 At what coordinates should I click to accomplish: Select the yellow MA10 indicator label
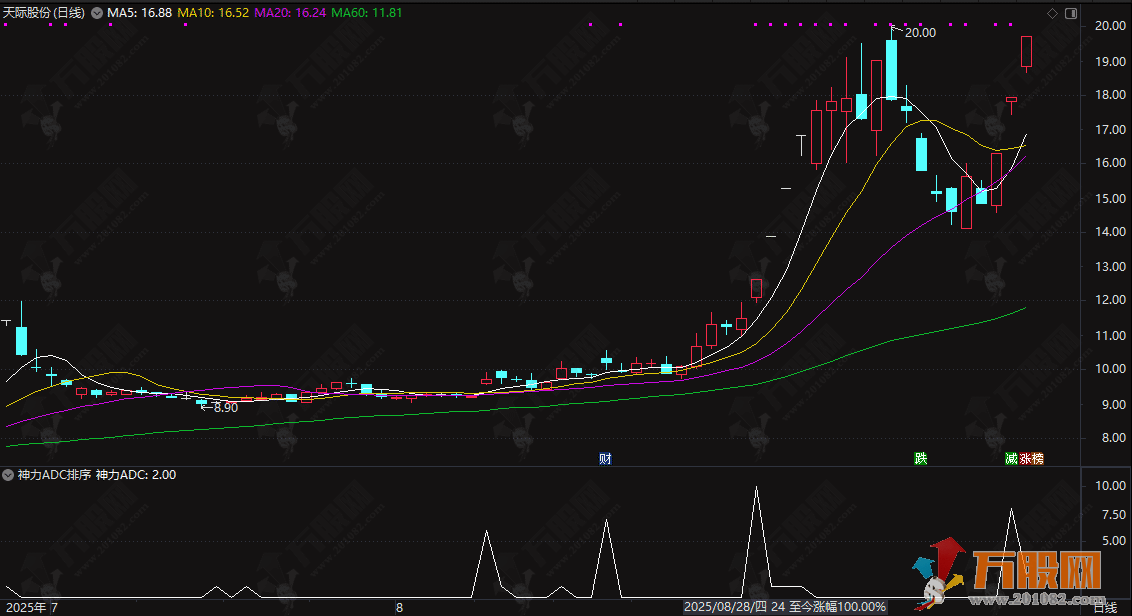click(213, 13)
